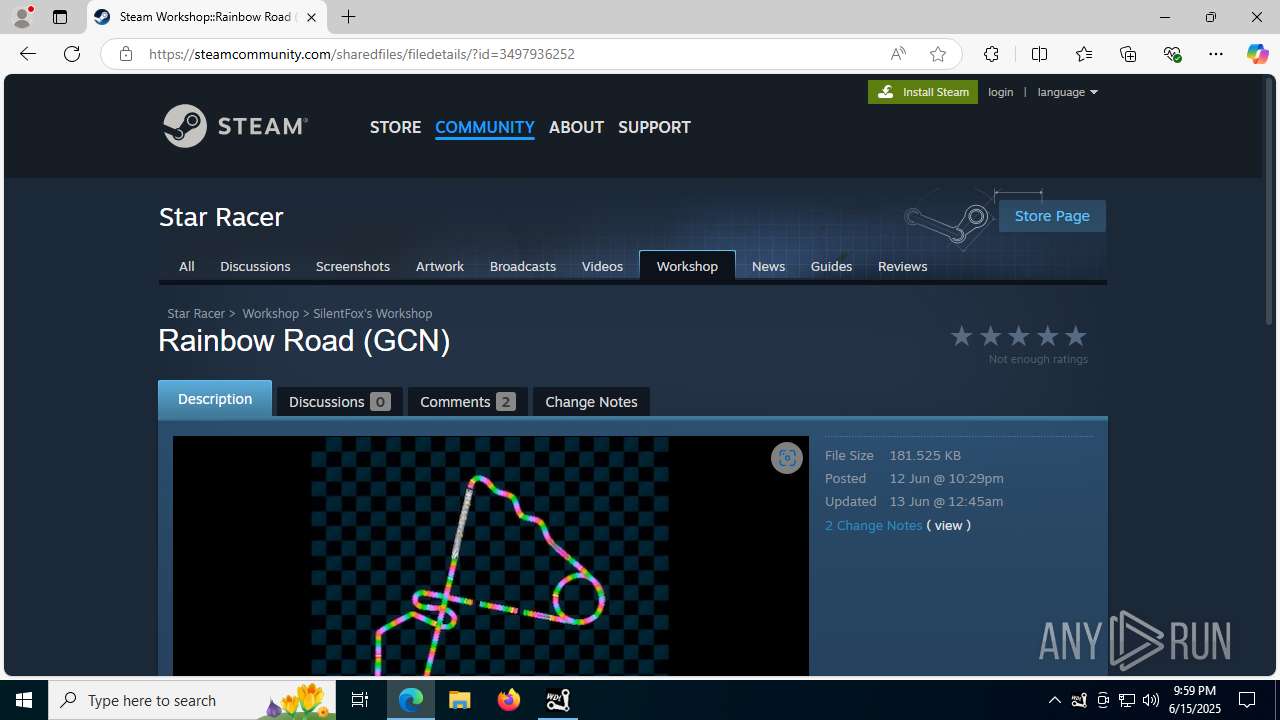
Task: Open Copilot sidebar
Action: [x=1257, y=54]
